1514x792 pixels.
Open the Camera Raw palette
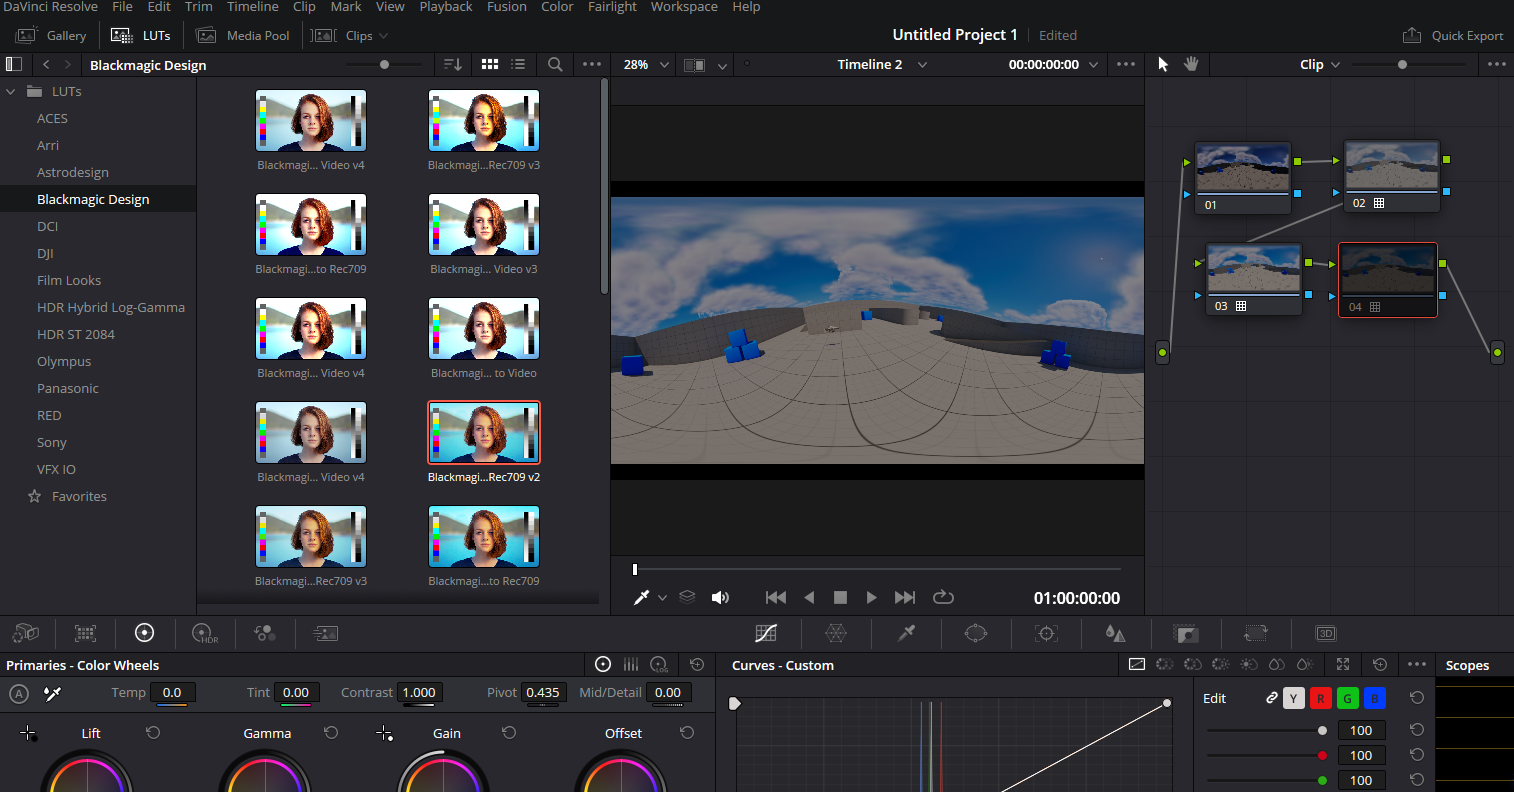(26, 633)
